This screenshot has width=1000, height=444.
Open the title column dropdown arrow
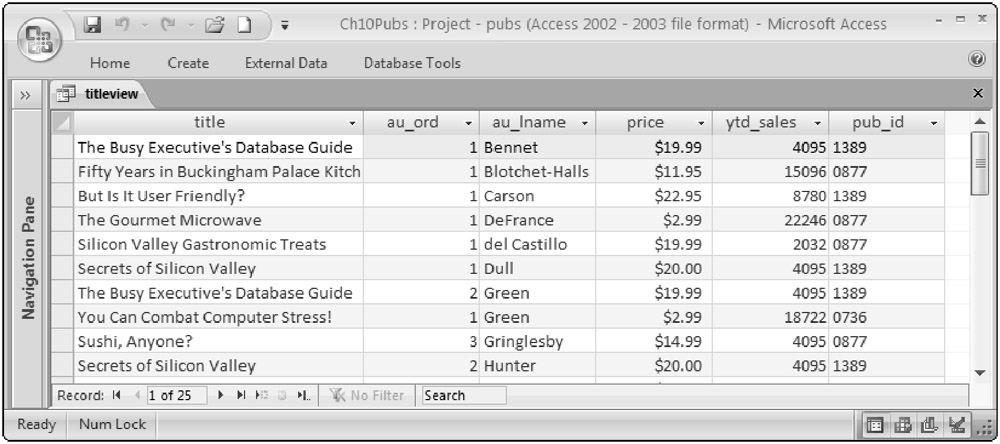pos(352,124)
